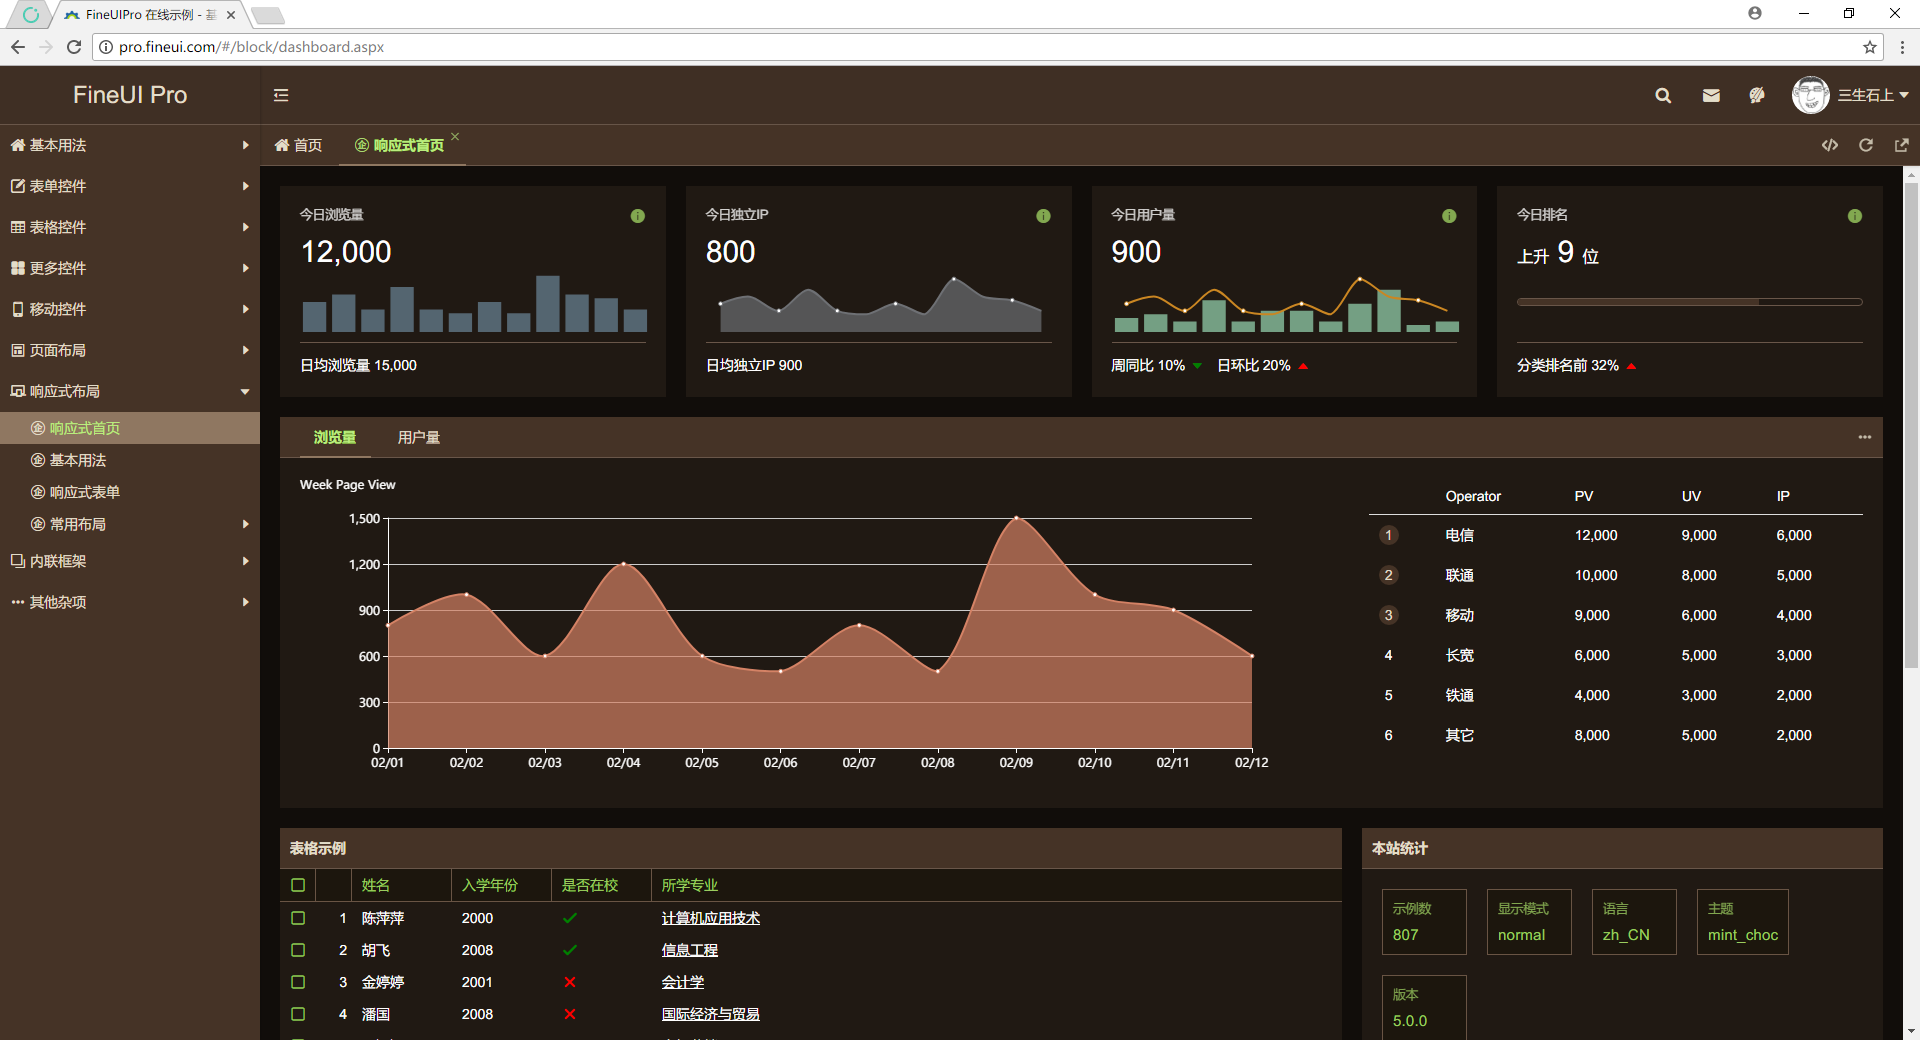Screen dimensions: 1920x1040
Task: Open 基本用法 under 响应式布局
Action: [x=130, y=460]
